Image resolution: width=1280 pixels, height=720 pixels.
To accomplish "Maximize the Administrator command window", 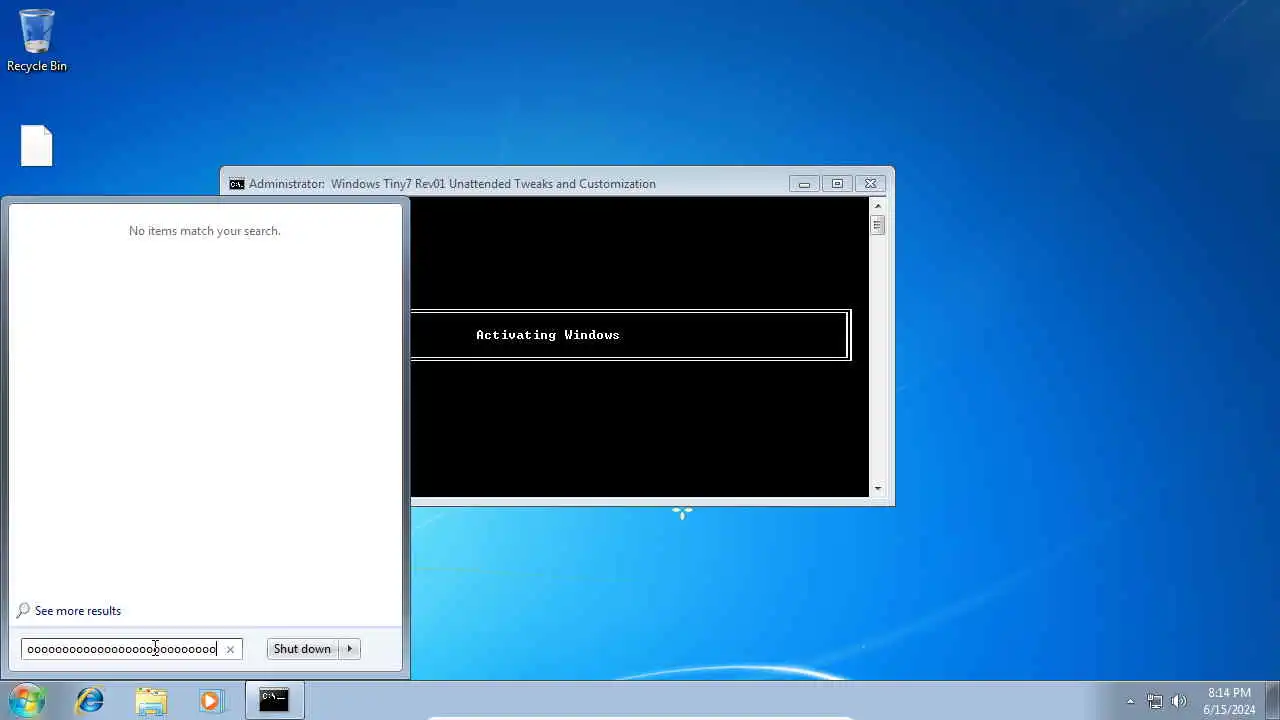I will pyautogui.click(x=837, y=184).
